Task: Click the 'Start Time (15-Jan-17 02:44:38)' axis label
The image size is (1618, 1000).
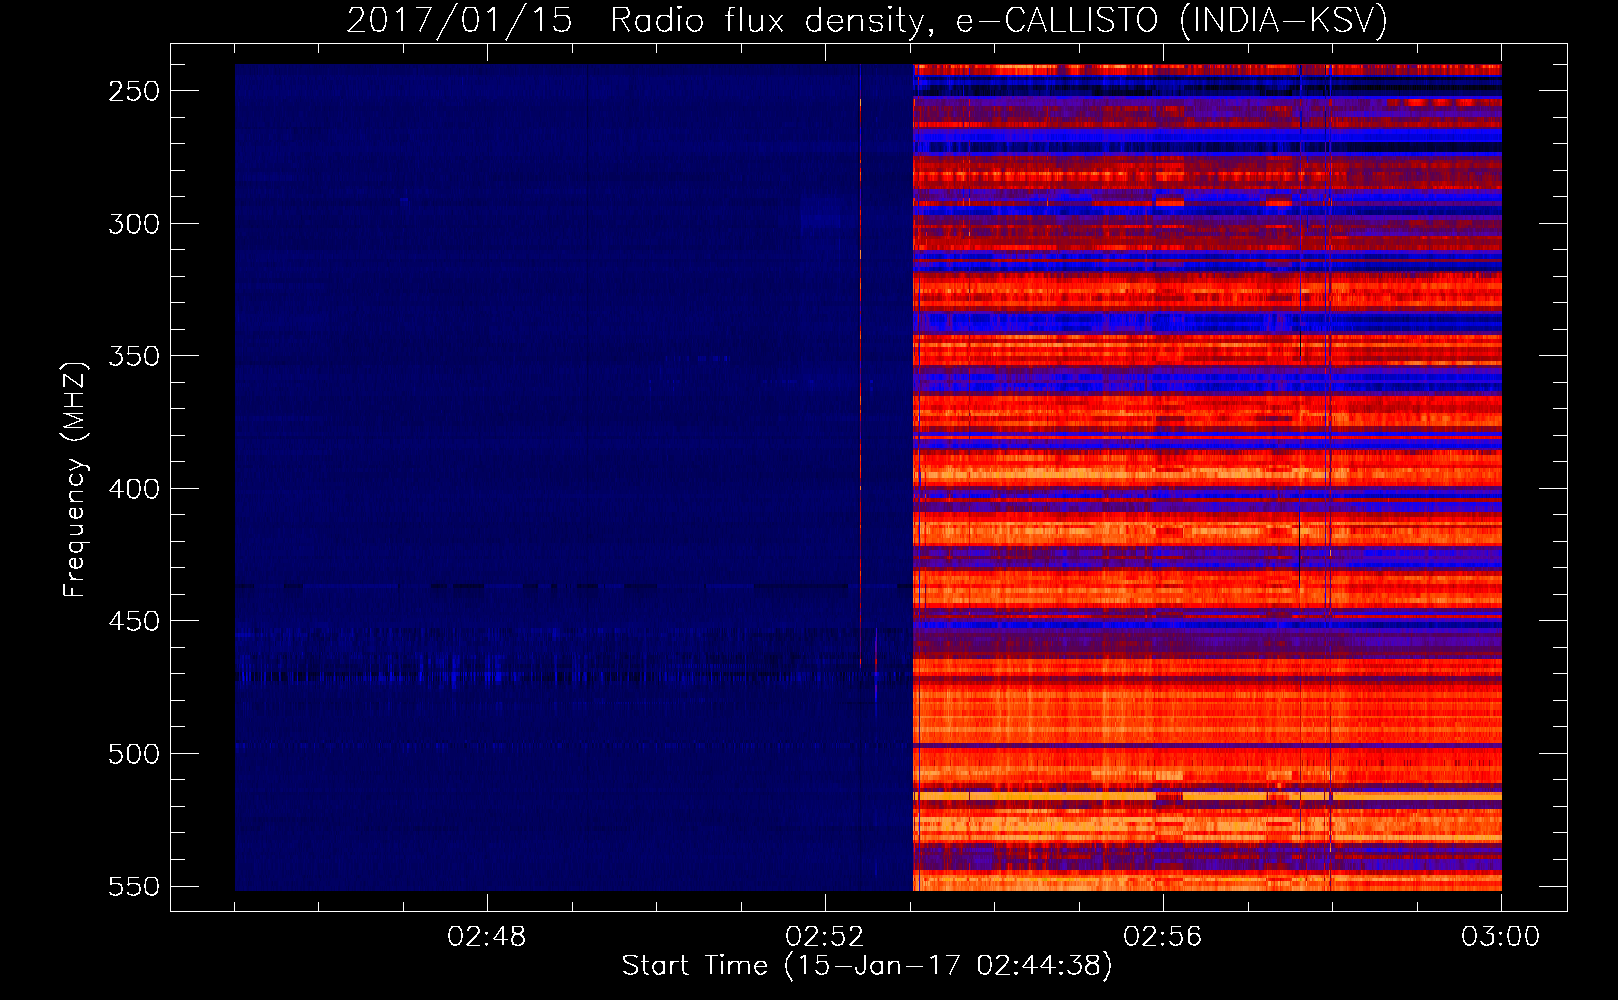Action: tap(867, 966)
